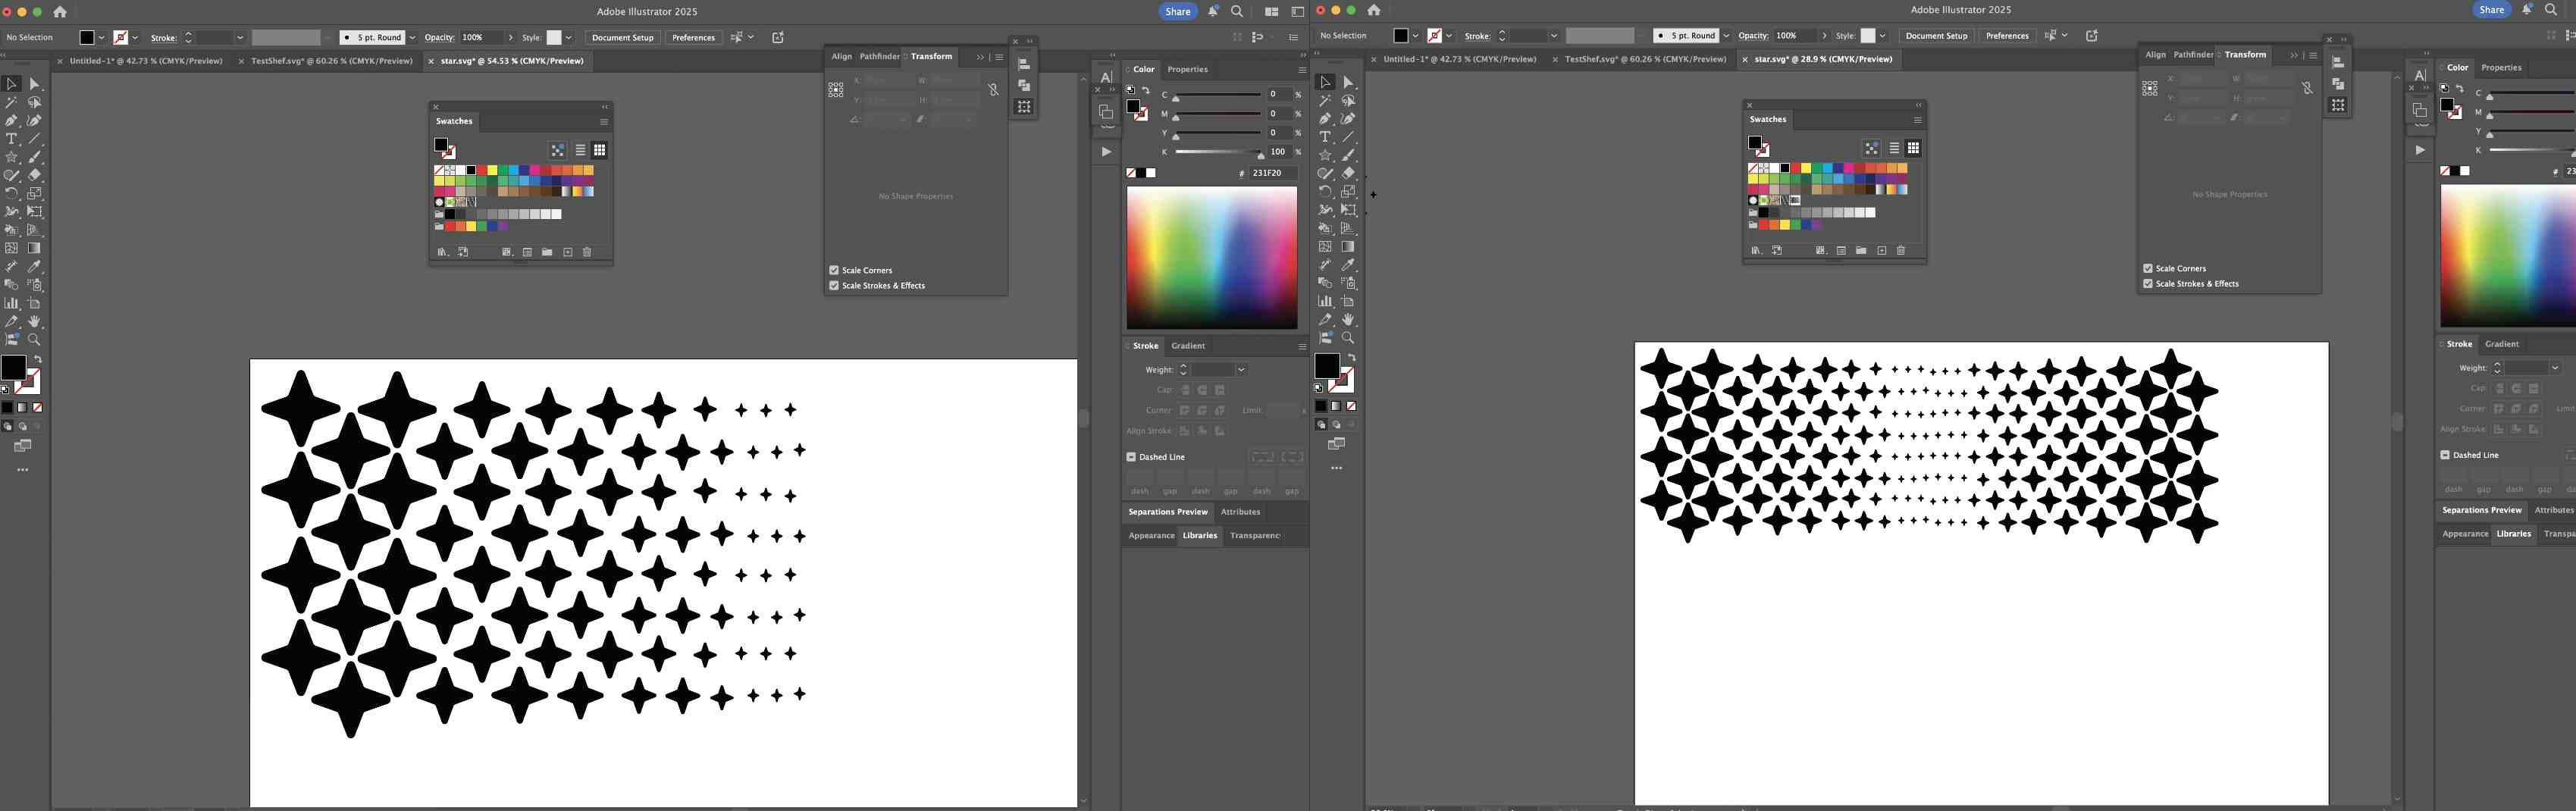Create new swatch in left Swatches panel
This screenshot has width=2576, height=811.
(x=567, y=252)
